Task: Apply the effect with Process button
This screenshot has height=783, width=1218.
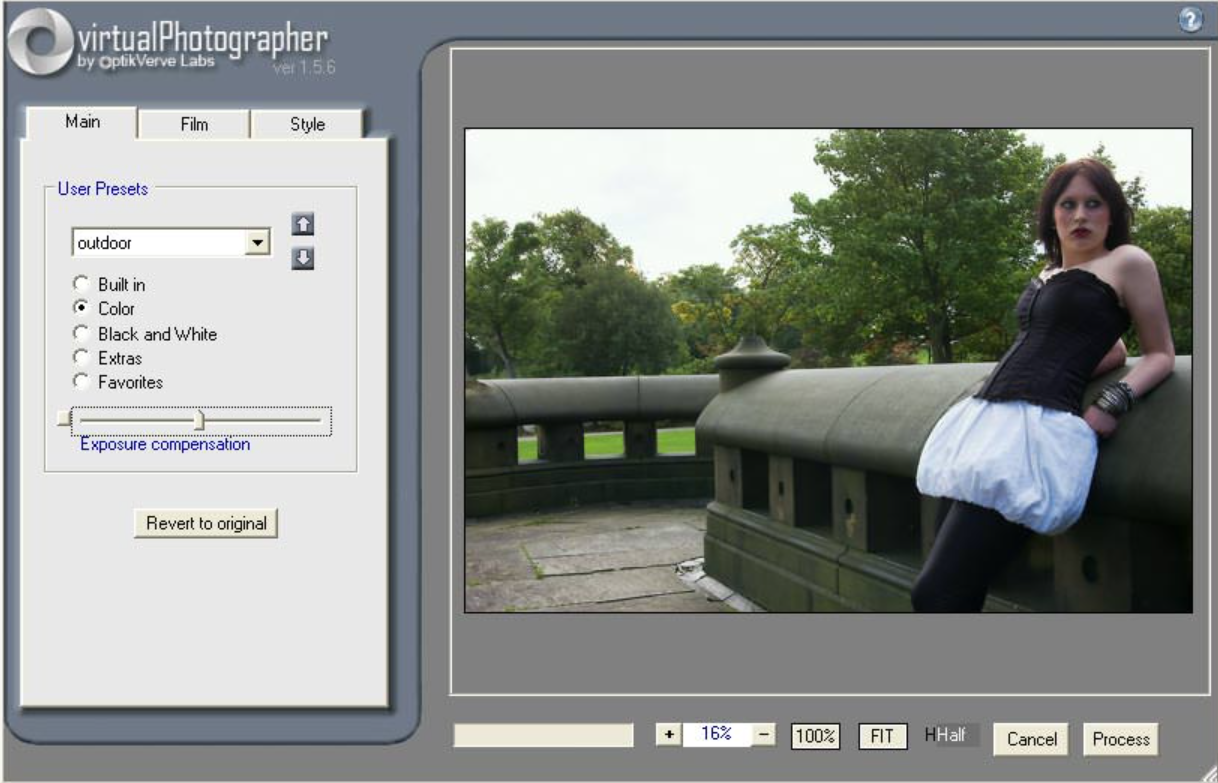Action: coord(1120,739)
